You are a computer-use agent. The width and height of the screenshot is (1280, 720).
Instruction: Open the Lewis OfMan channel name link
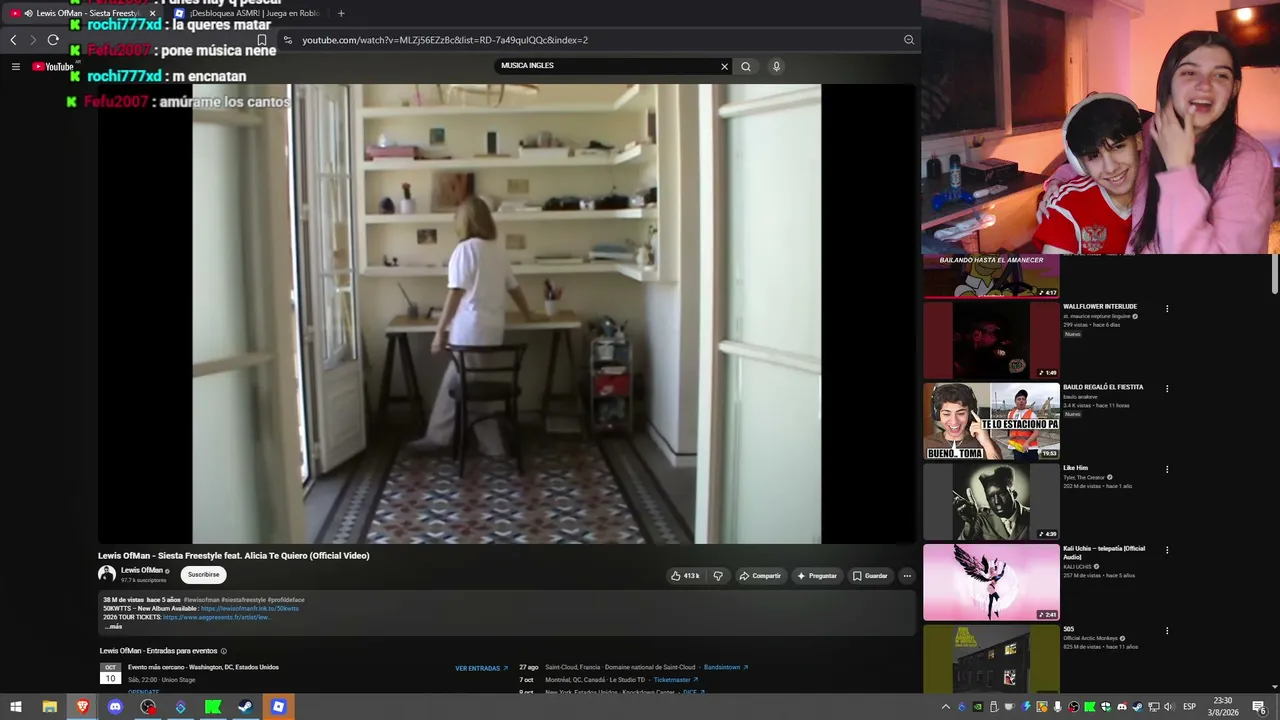142,570
